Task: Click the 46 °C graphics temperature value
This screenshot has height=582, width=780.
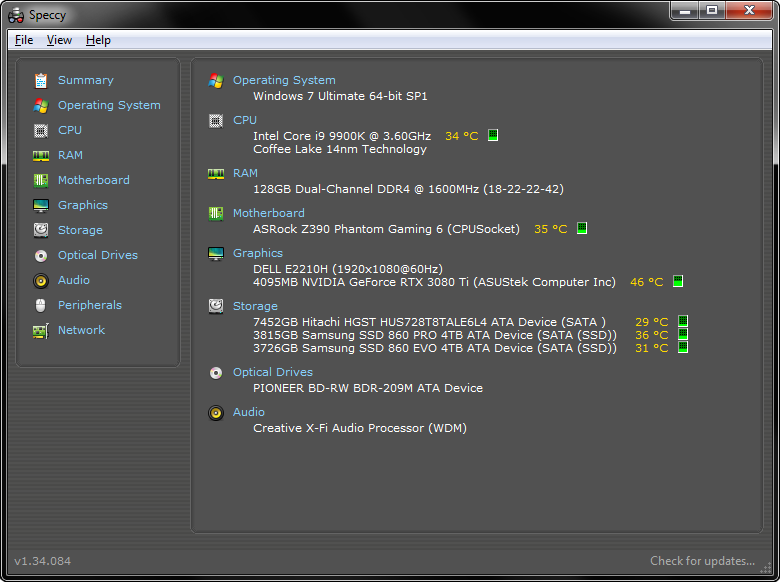Action: tap(647, 283)
